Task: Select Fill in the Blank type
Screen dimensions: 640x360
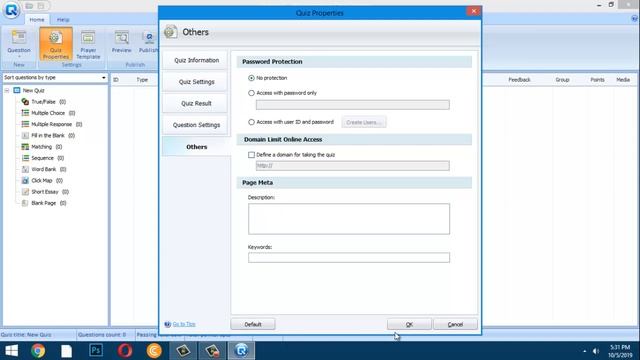Action: pyautogui.click(x=48, y=136)
